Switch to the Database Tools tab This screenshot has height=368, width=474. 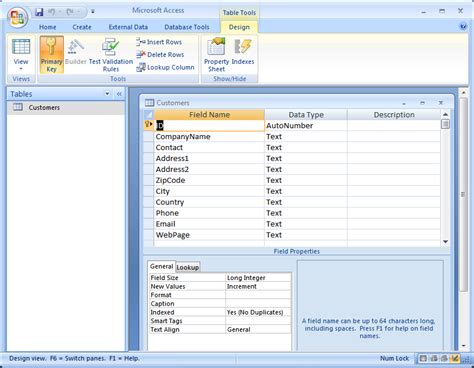point(187,27)
